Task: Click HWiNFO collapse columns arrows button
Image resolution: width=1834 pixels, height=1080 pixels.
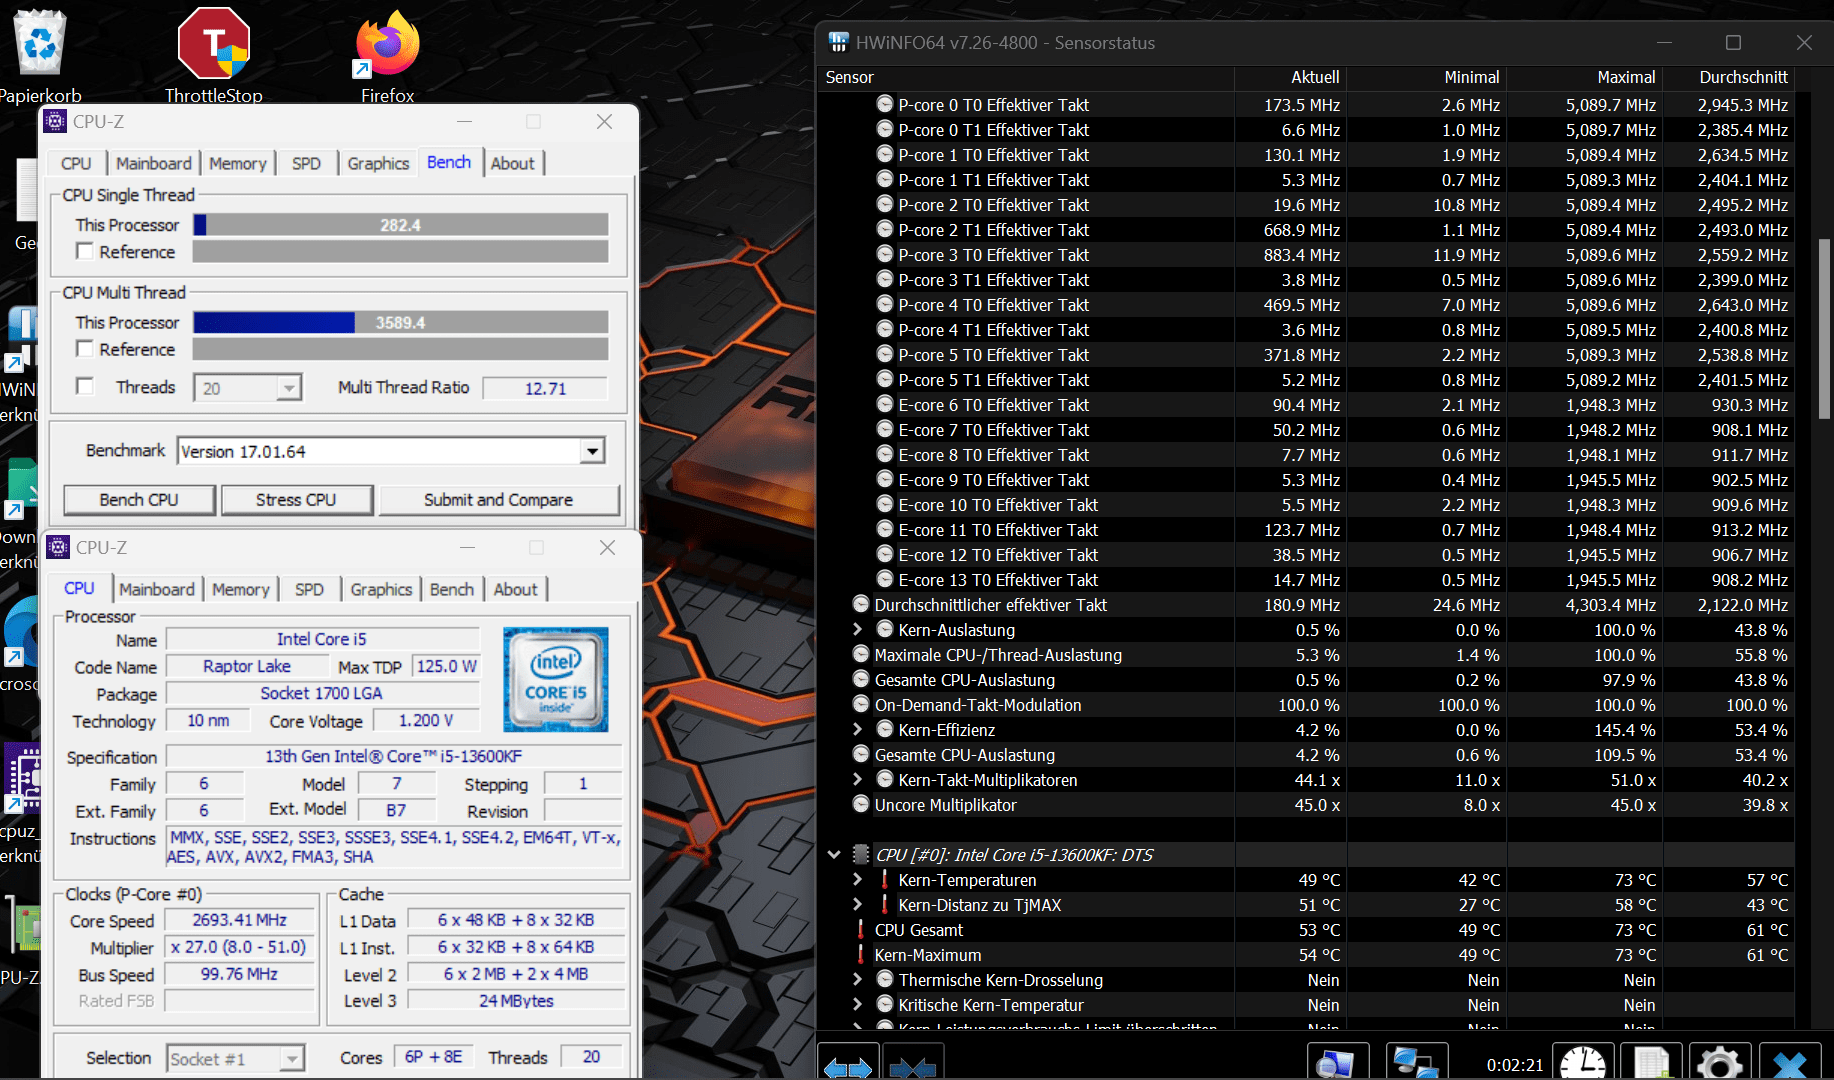Action: [913, 1062]
